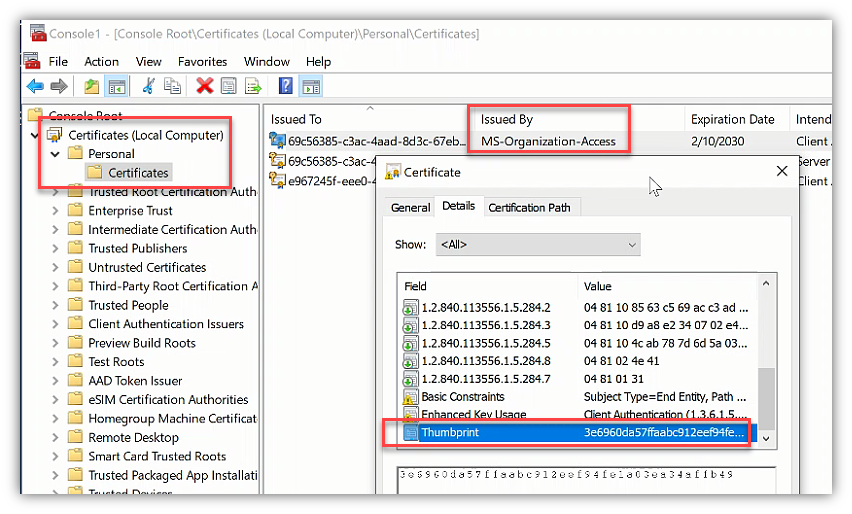Close the Certificate dialog
Image resolution: width=852 pixels, height=514 pixels.
click(x=782, y=171)
